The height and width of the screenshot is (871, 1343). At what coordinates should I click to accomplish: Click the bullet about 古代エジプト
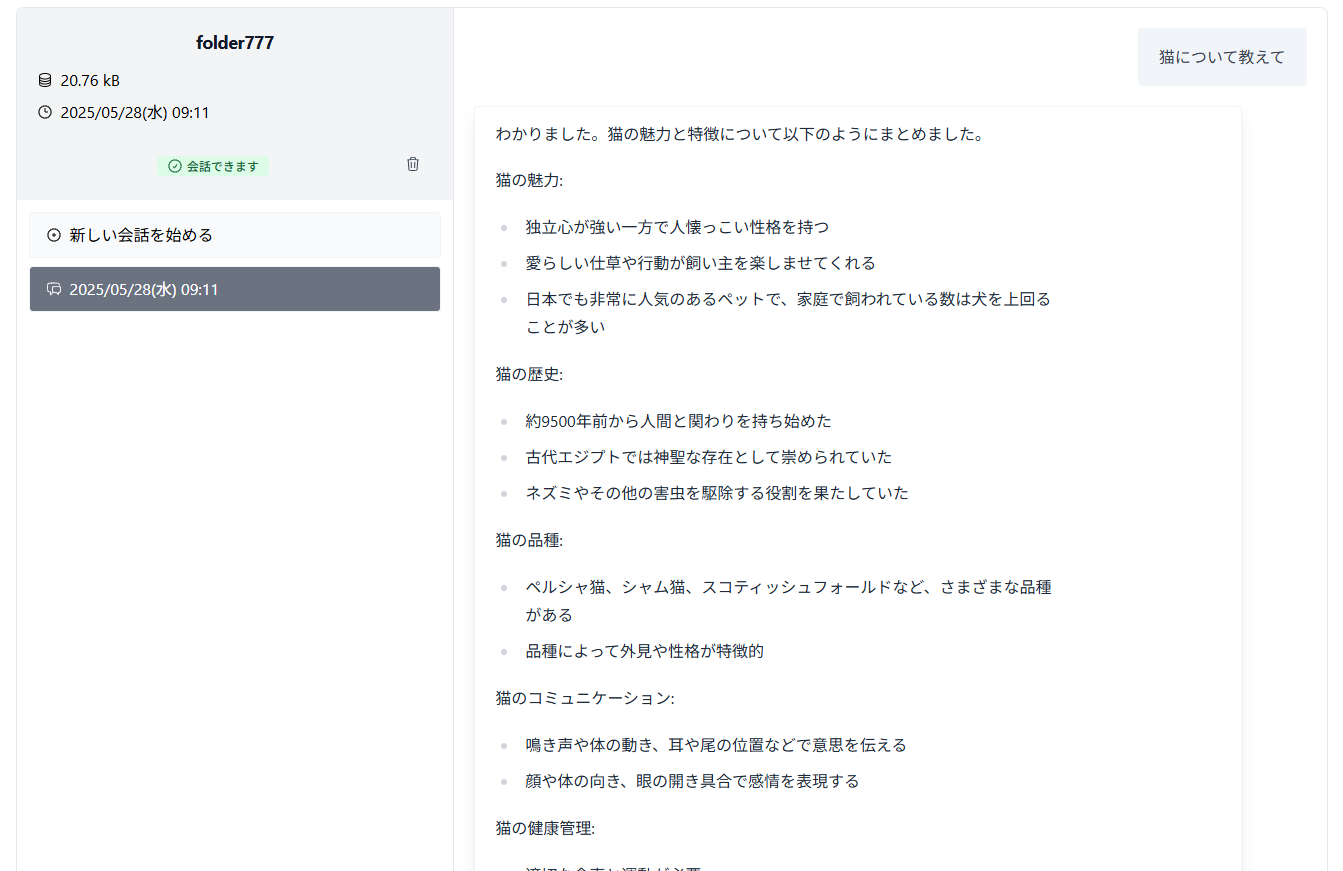[709, 457]
